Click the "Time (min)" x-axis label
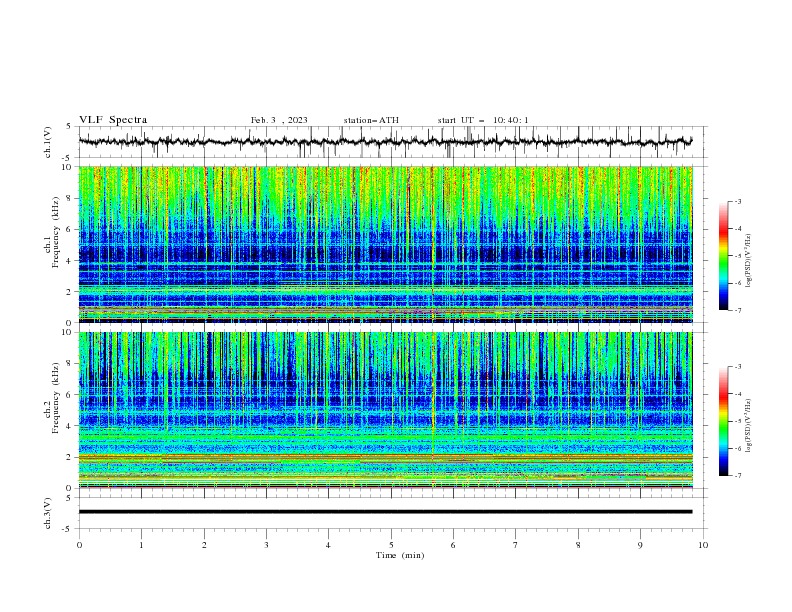Viewport: 792px width, 612px height. coord(400,555)
